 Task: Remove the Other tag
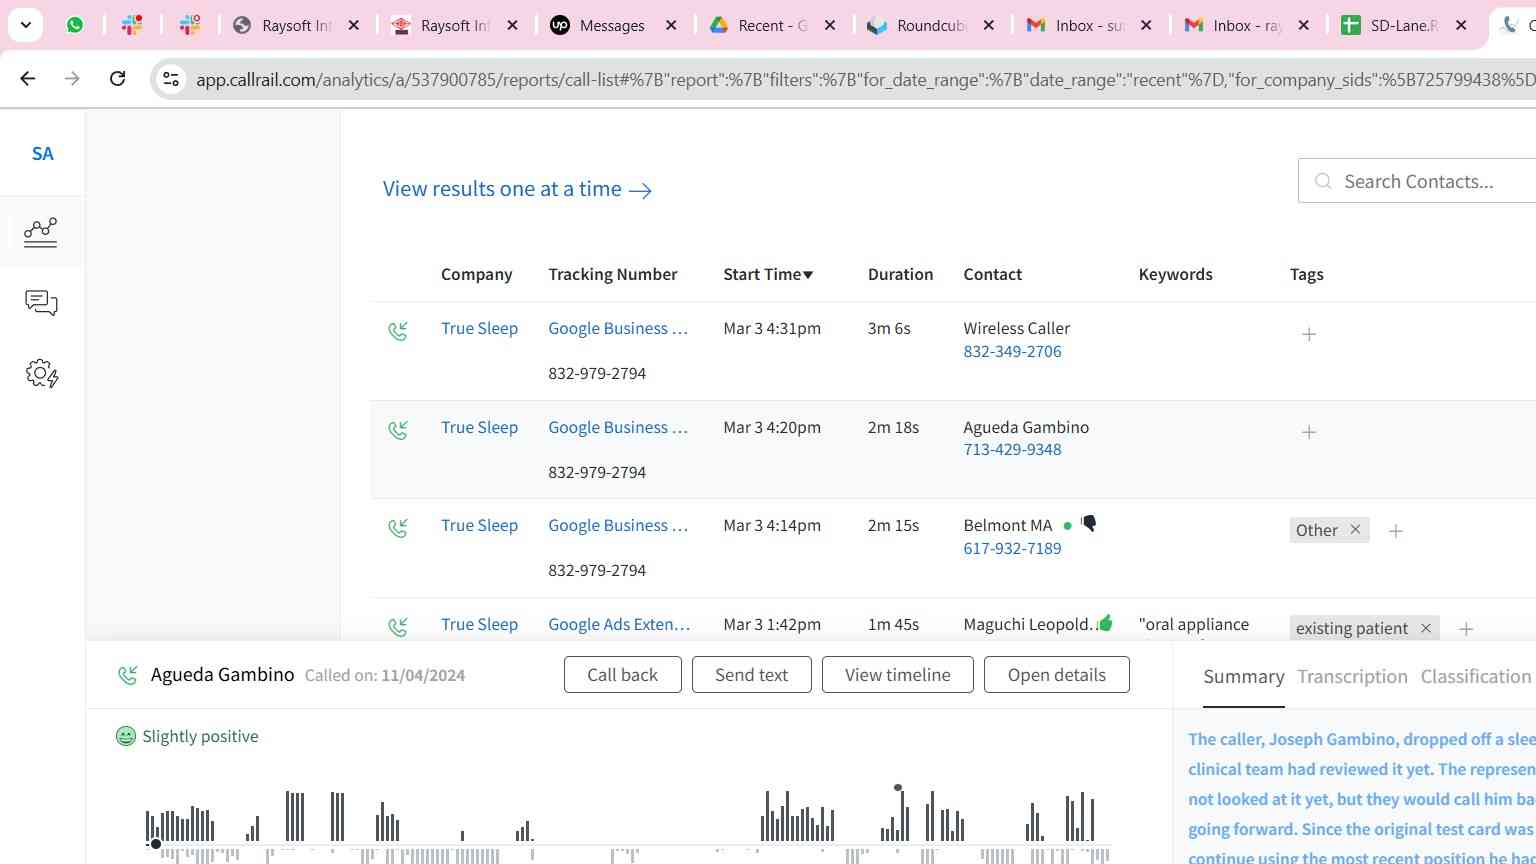pyautogui.click(x=1355, y=530)
